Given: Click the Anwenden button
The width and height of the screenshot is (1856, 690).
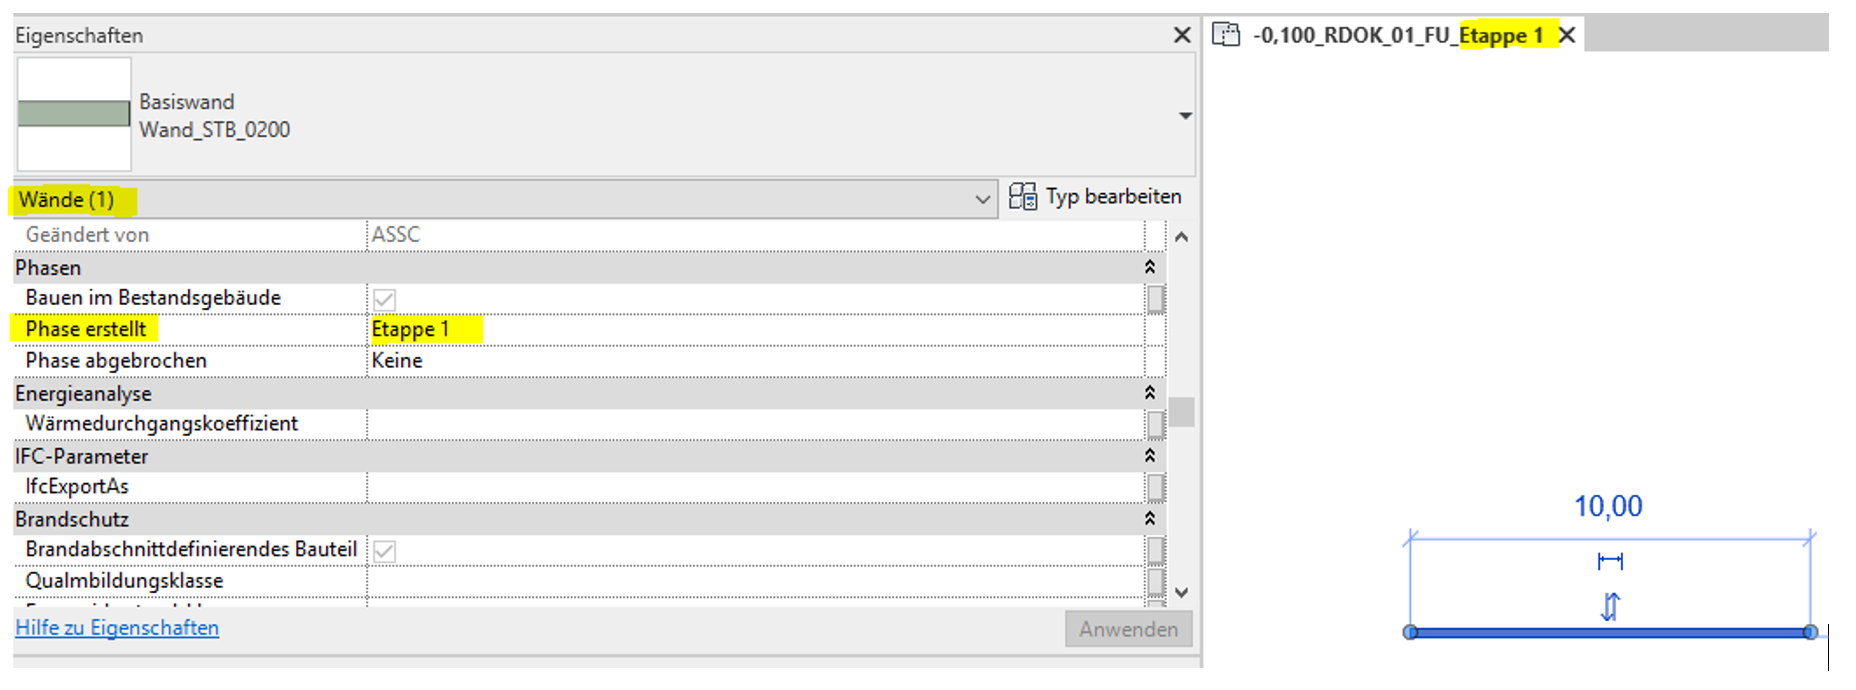Looking at the screenshot, I should (x=1128, y=629).
